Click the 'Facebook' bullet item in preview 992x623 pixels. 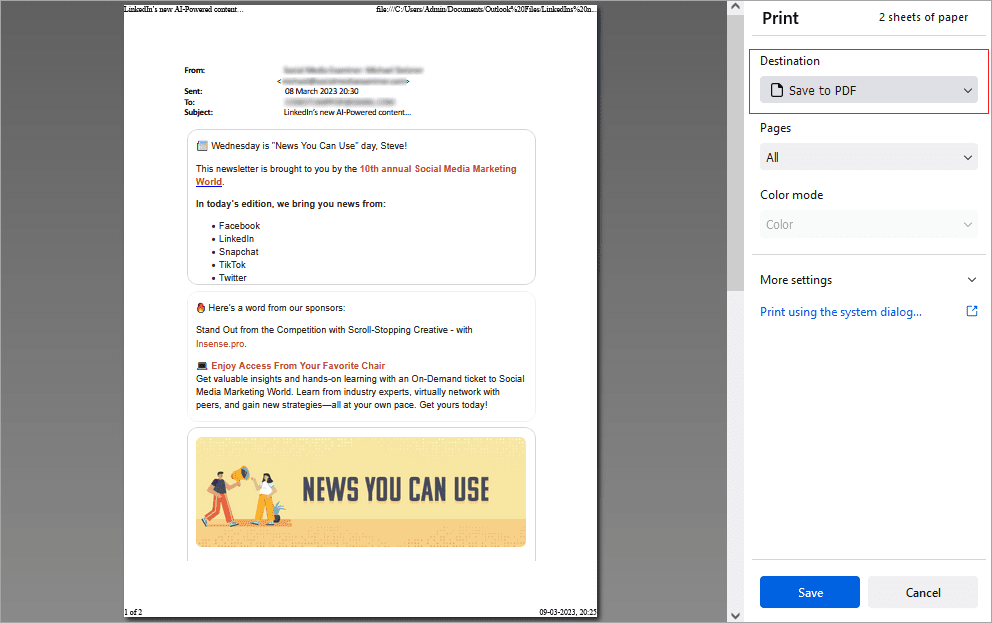click(x=239, y=226)
